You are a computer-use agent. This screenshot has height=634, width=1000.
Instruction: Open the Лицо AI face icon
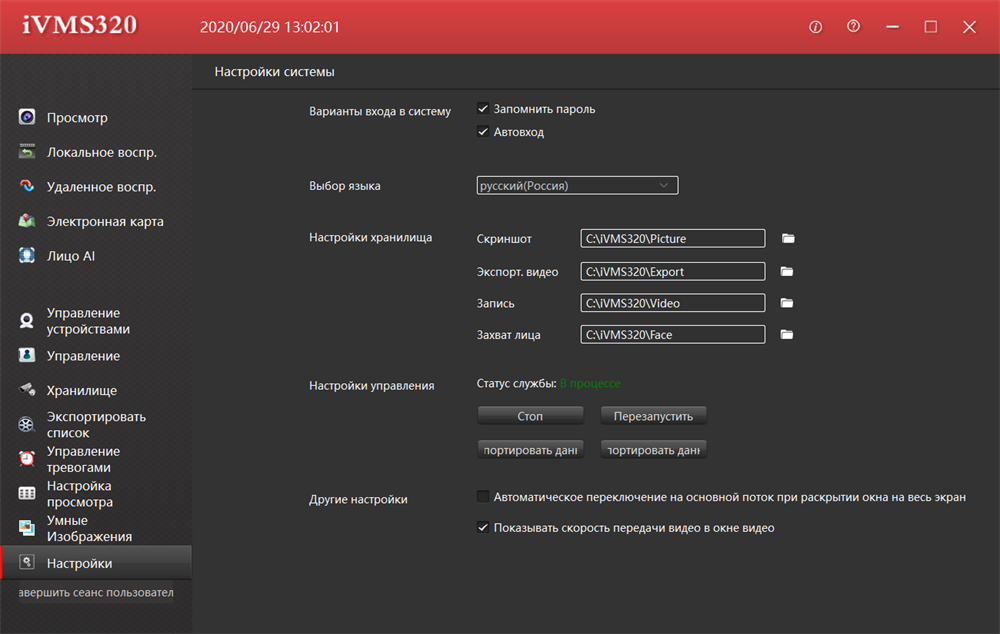(x=27, y=255)
